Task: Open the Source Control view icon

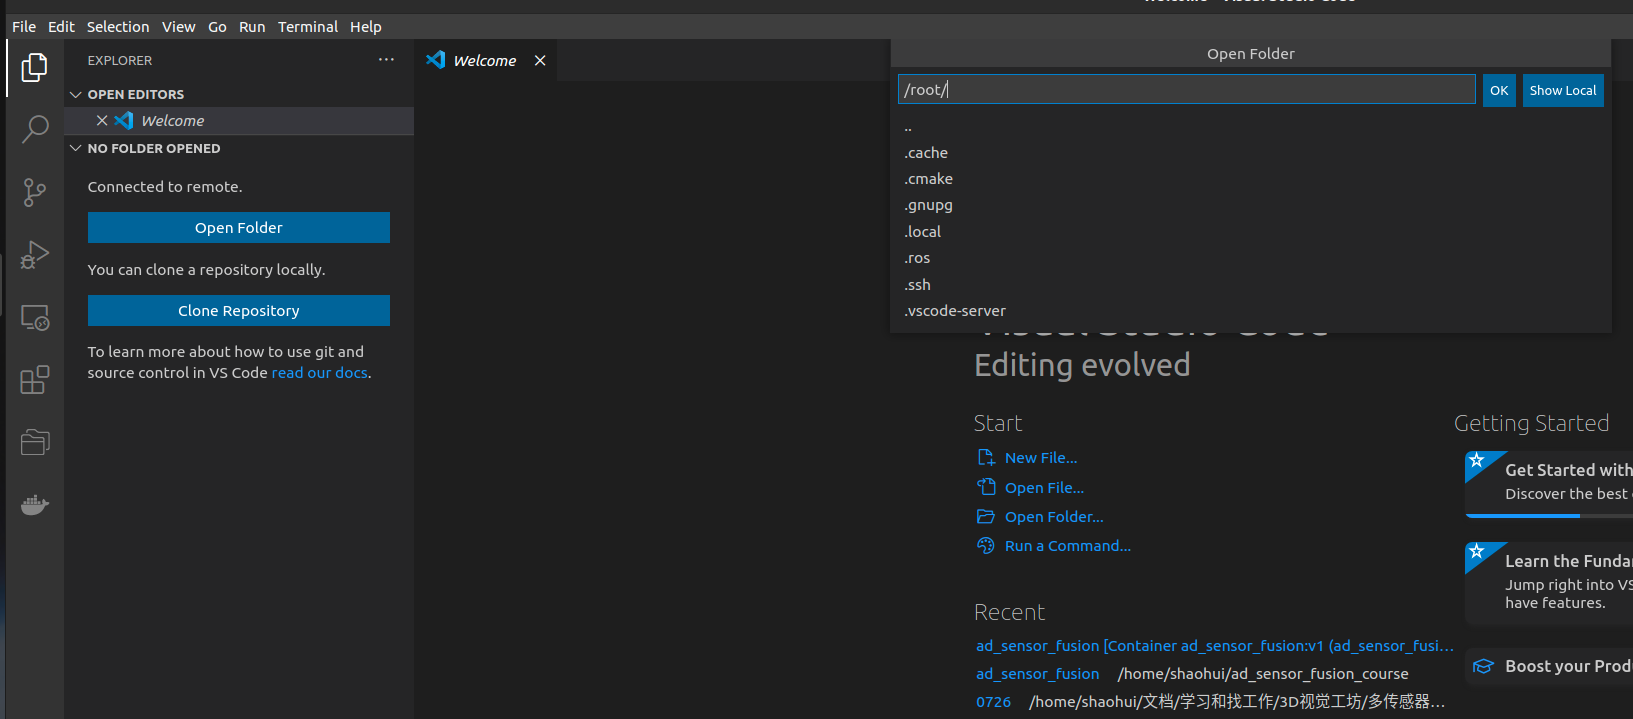Action: (35, 192)
